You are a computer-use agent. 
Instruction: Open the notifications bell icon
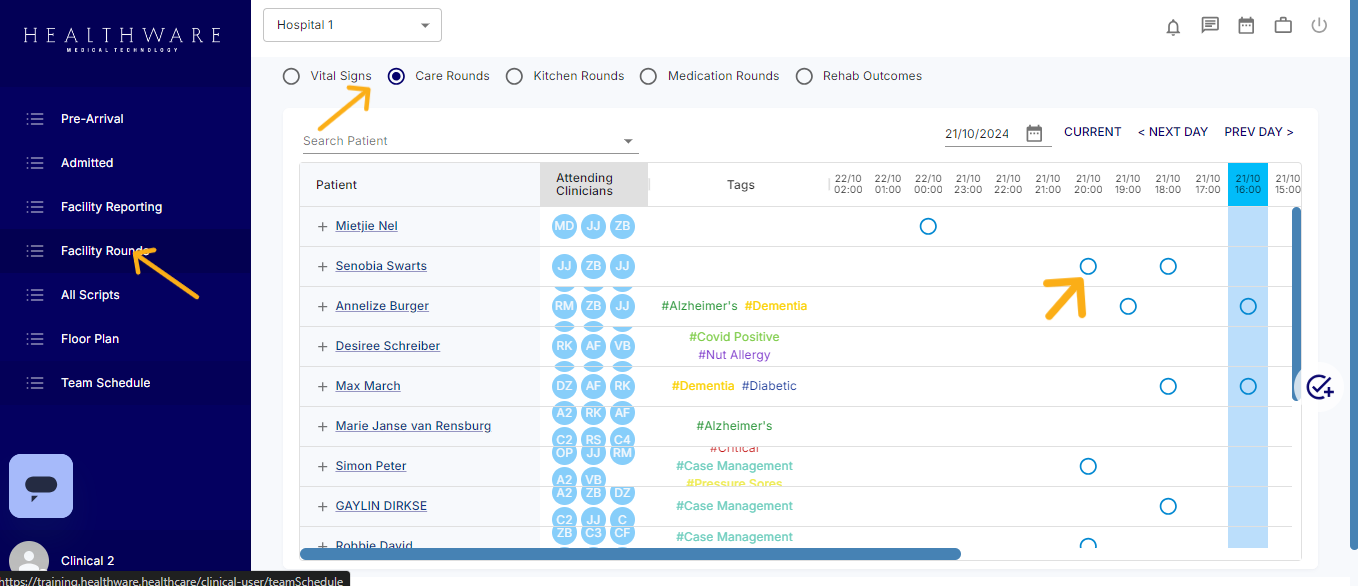point(1173,27)
